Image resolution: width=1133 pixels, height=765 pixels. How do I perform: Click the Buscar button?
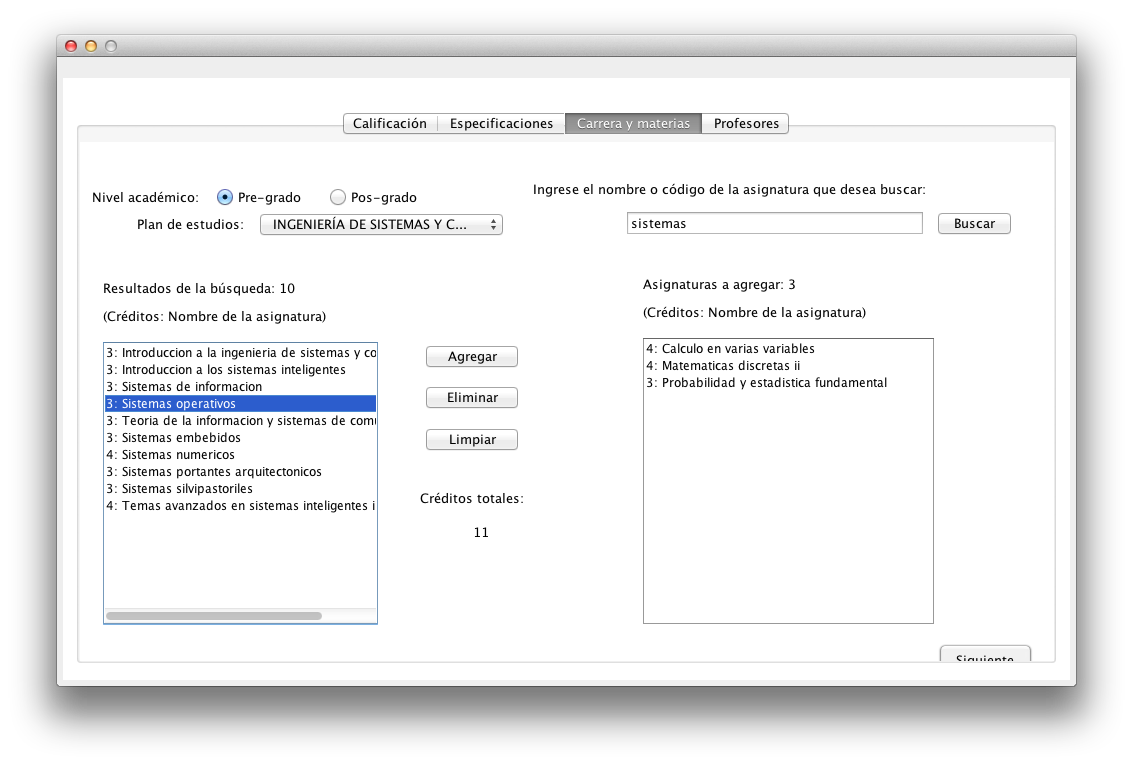[x=974, y=223]
